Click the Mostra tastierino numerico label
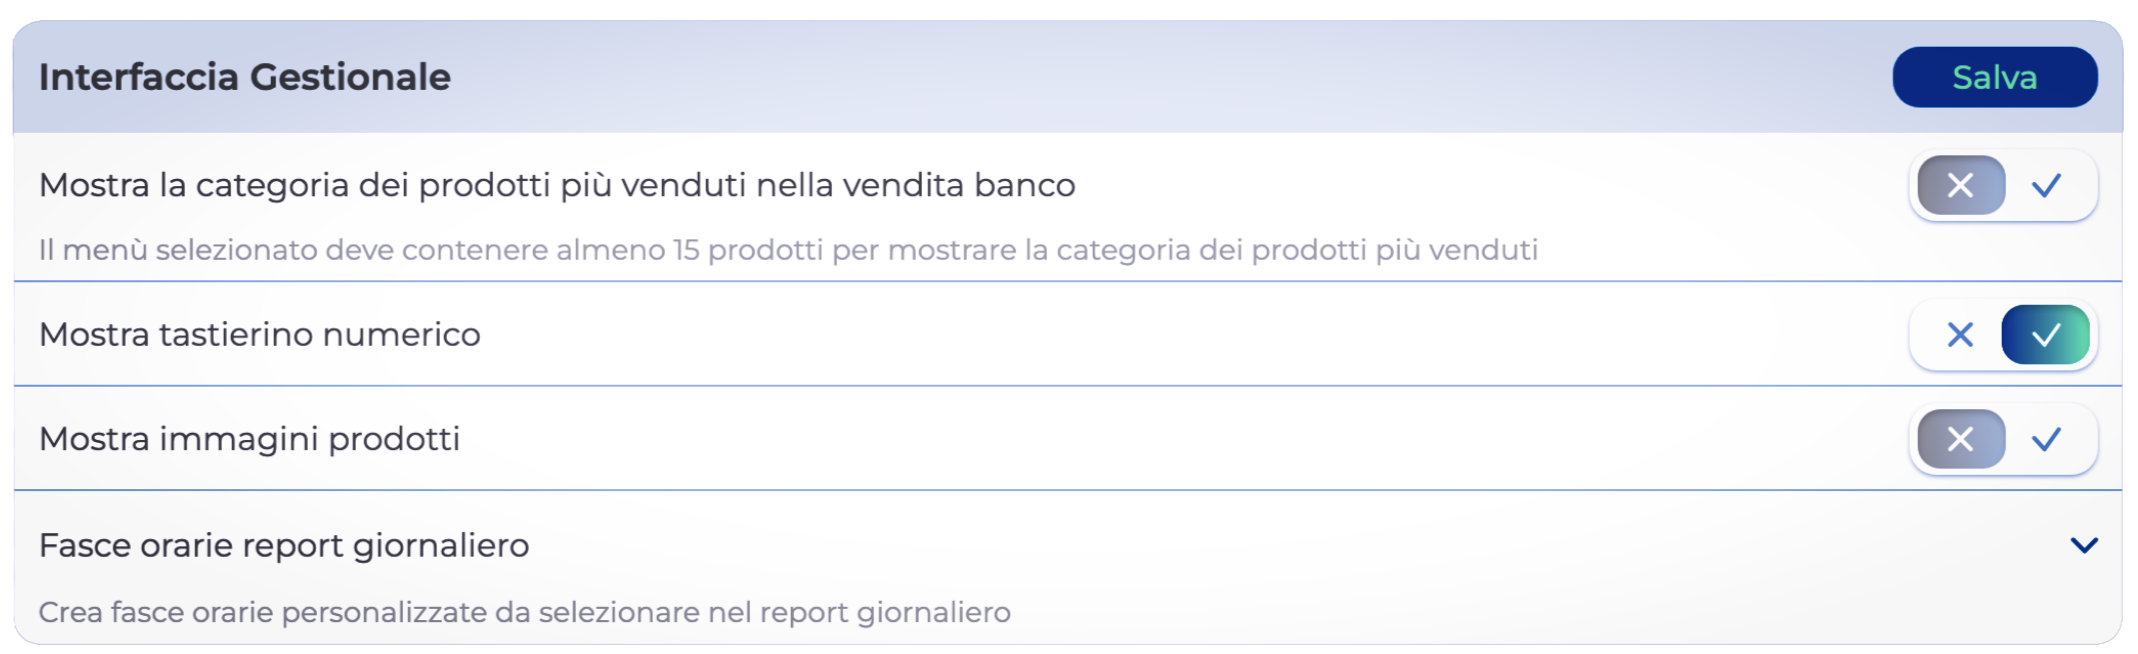Image resolution: width=2138 pixels, height=654 pixels. coord(260,335)
